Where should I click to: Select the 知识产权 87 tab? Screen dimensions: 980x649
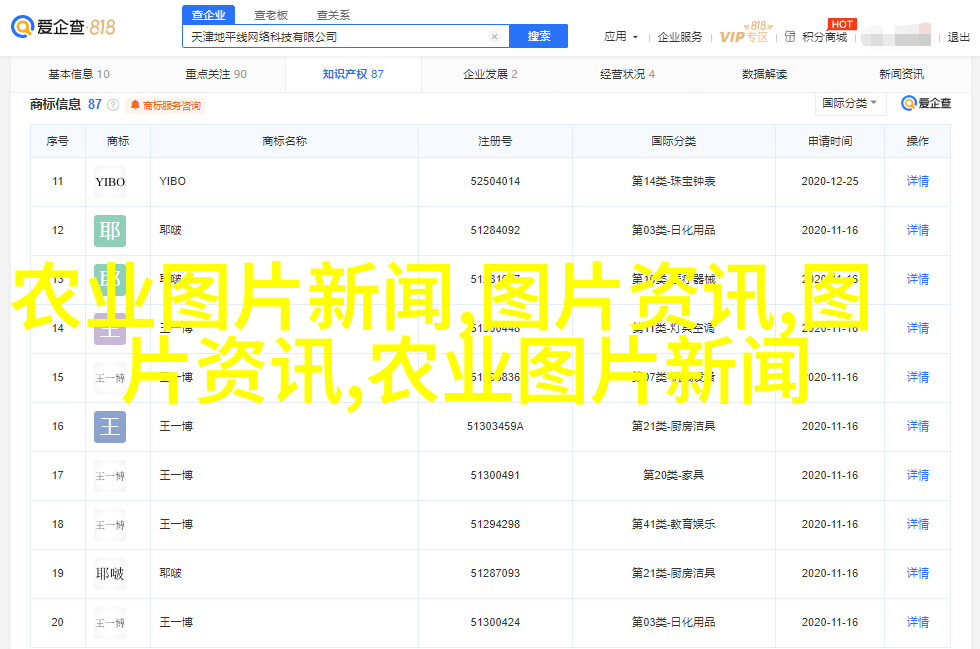tap(353, 74)
